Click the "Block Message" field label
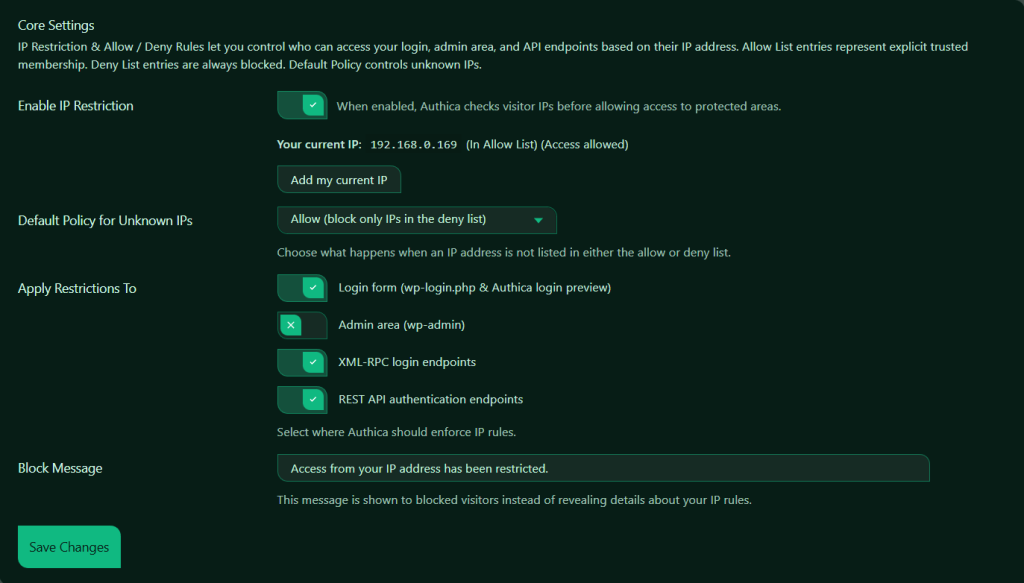 coord(60,468)
